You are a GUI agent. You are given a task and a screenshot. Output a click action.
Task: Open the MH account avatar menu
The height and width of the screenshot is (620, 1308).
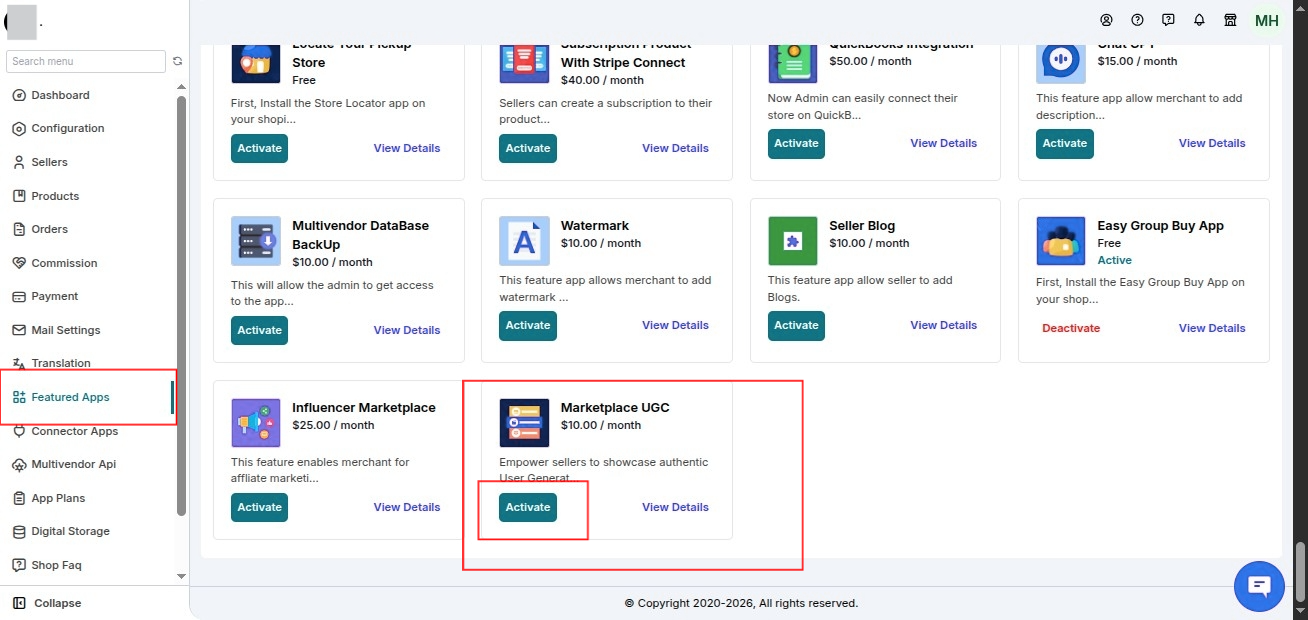(1266, 20)
